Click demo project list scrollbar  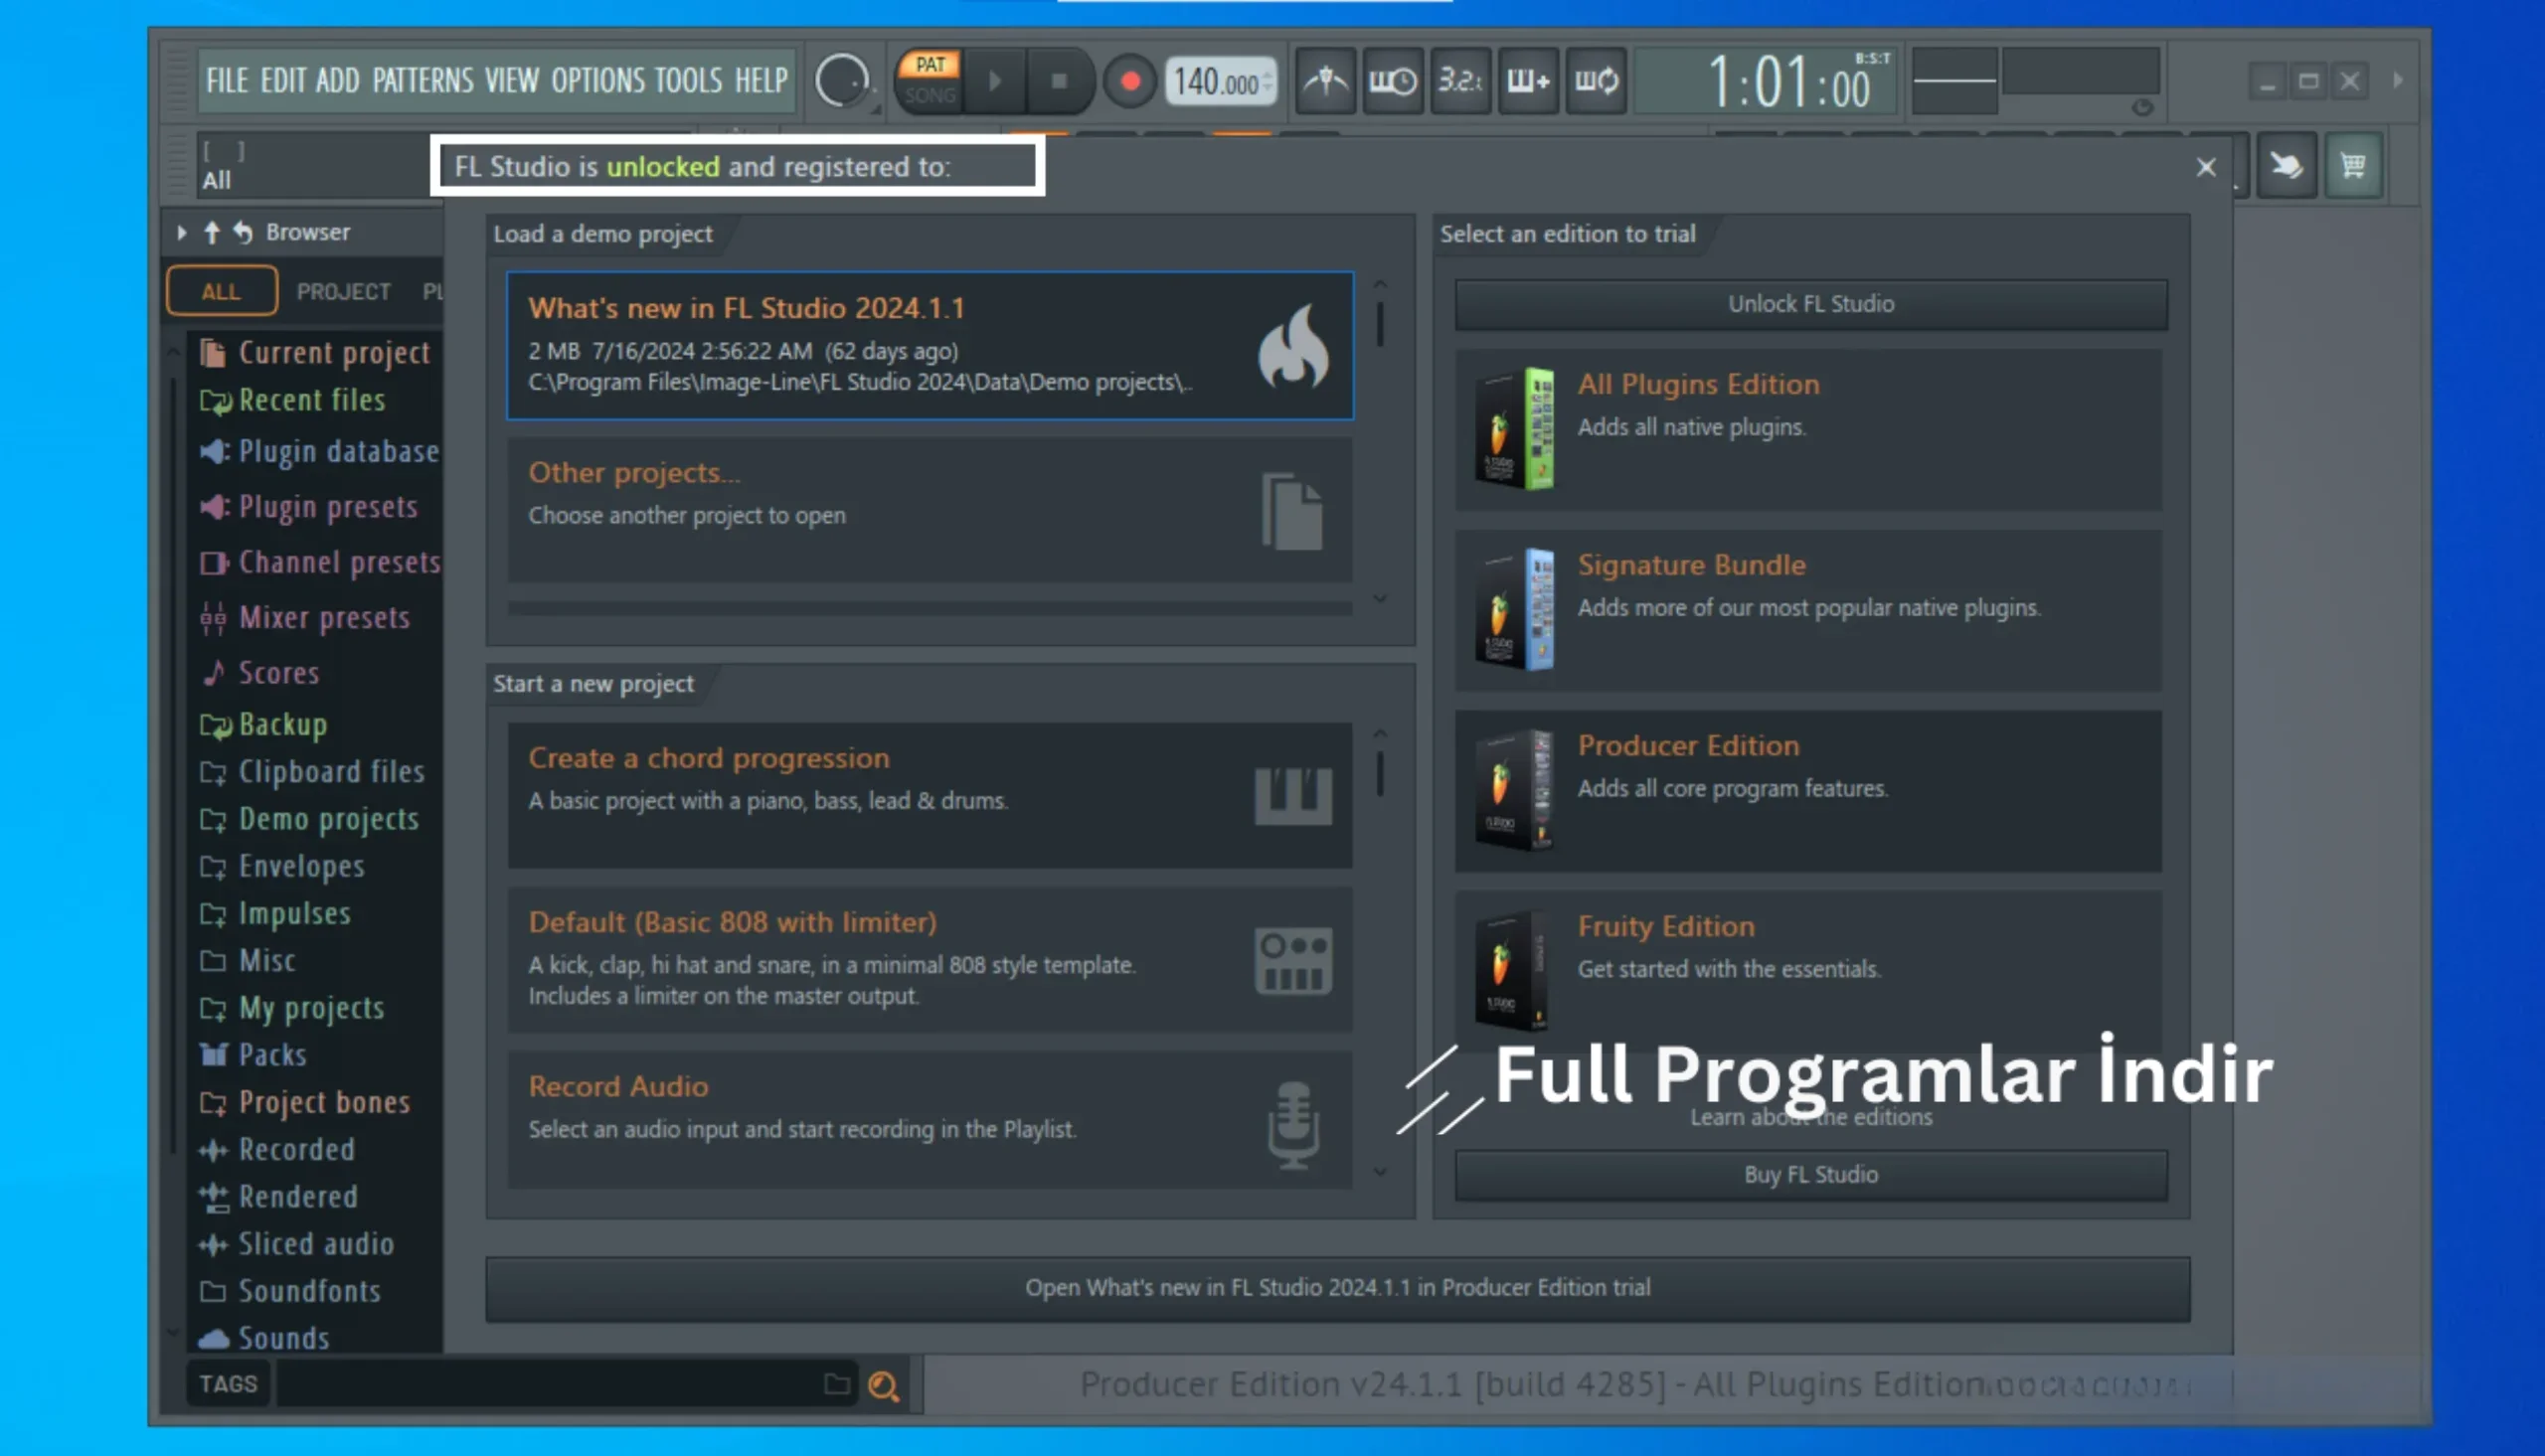[1380, 323]
